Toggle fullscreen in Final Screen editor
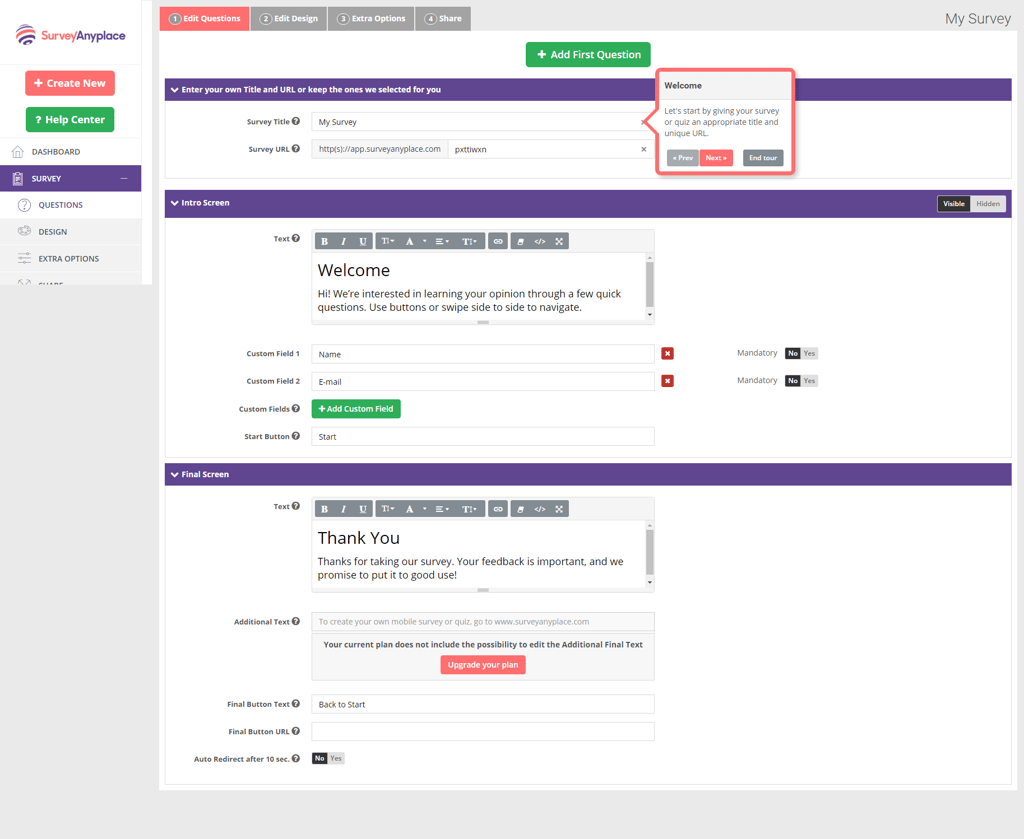The image size is (1024, 839). (x=559, y=509)
